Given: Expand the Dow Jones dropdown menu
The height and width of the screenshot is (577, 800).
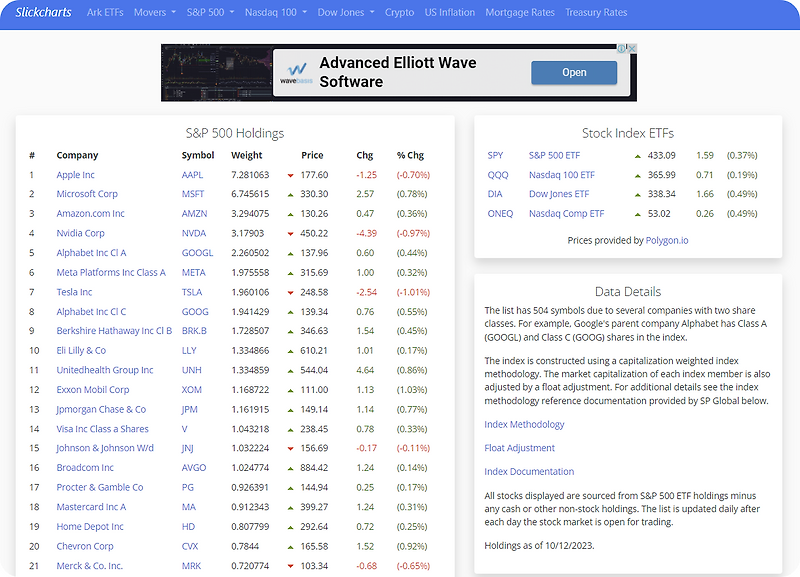Looking at the screenshot, I should [346, 12].
